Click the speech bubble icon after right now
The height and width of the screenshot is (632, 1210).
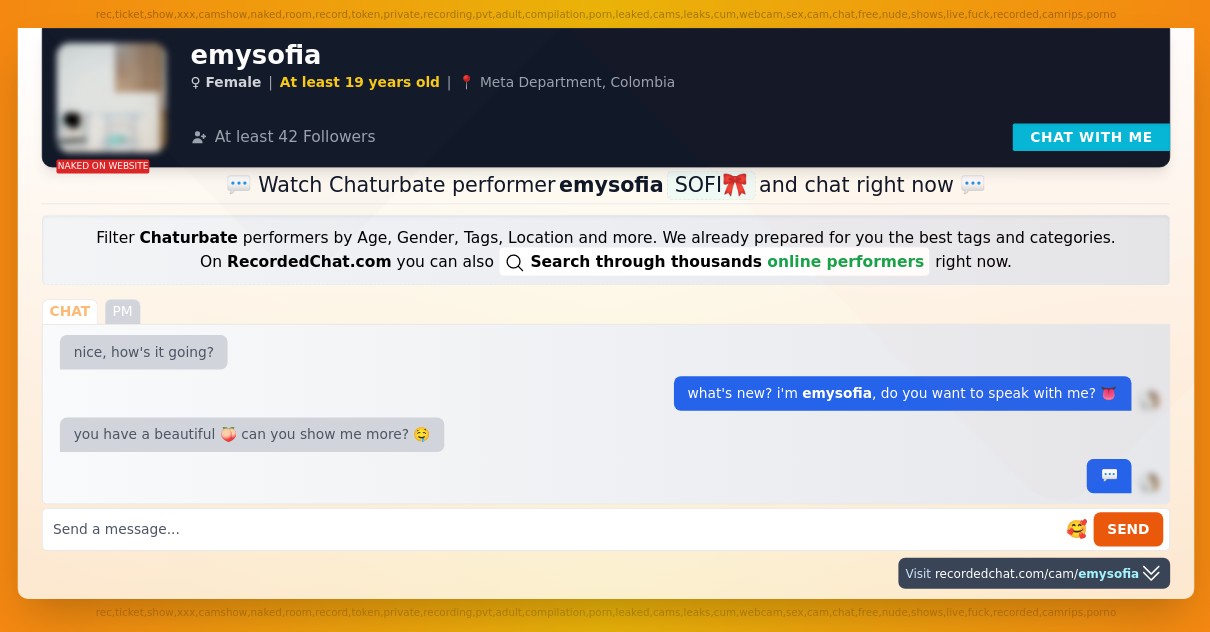tap(973, 185)
